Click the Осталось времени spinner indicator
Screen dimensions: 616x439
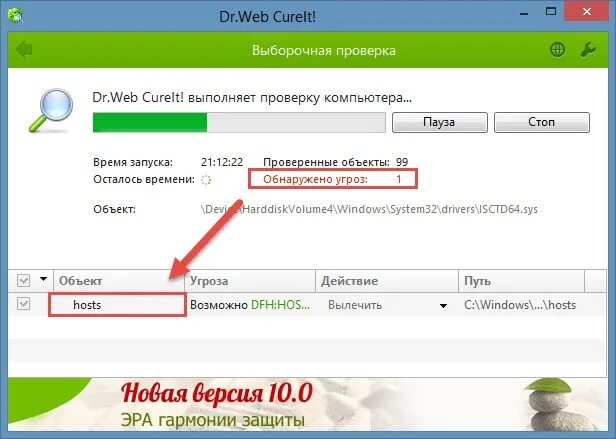tap(206, 180)
